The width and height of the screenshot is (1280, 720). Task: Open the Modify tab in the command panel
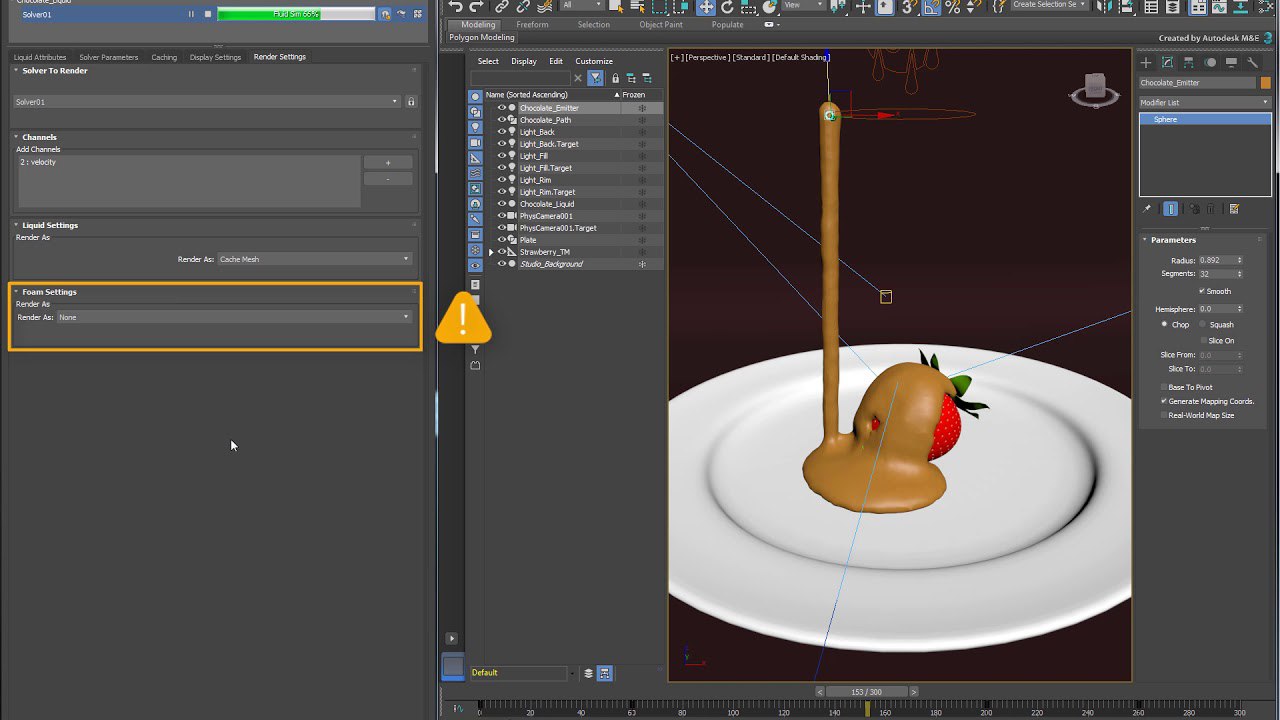1167,62
